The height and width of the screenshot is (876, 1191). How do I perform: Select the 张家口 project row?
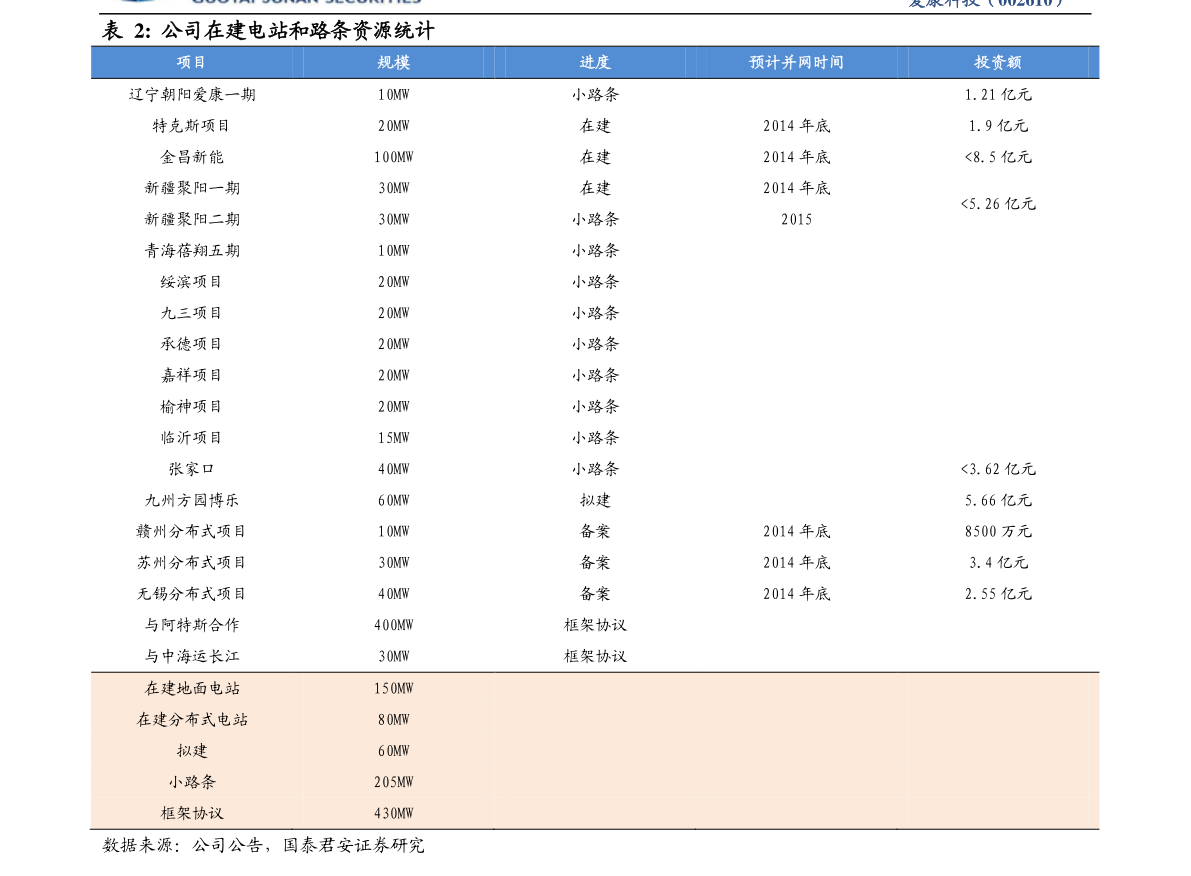tap(191, 468)
